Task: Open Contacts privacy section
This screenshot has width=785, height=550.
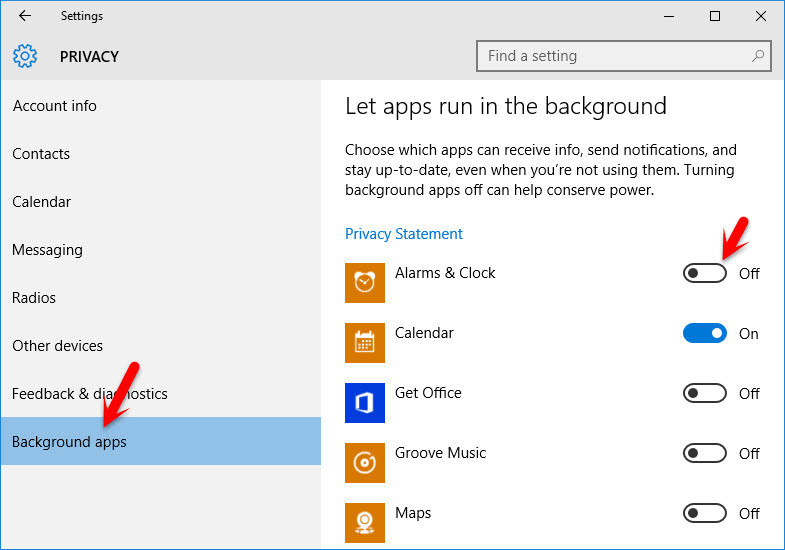Action: point(161,154)
